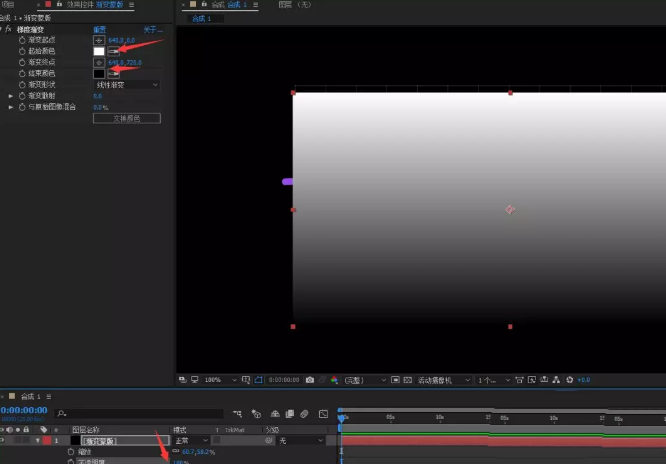The image size is (666, 464).
Task: Toggle constrain proportions link next to scale
Action: 175,451
